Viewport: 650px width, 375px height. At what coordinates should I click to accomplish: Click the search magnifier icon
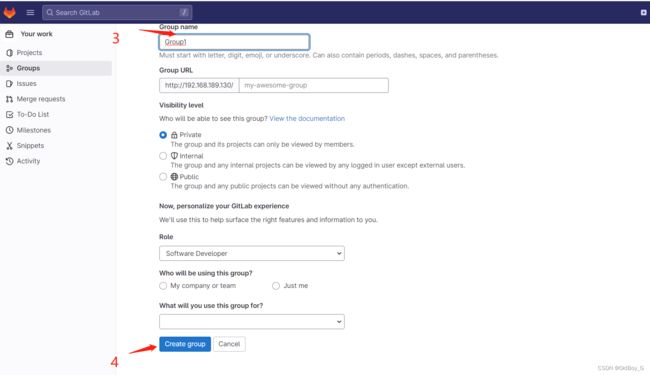pyautogui.click(x=50, y=12)
